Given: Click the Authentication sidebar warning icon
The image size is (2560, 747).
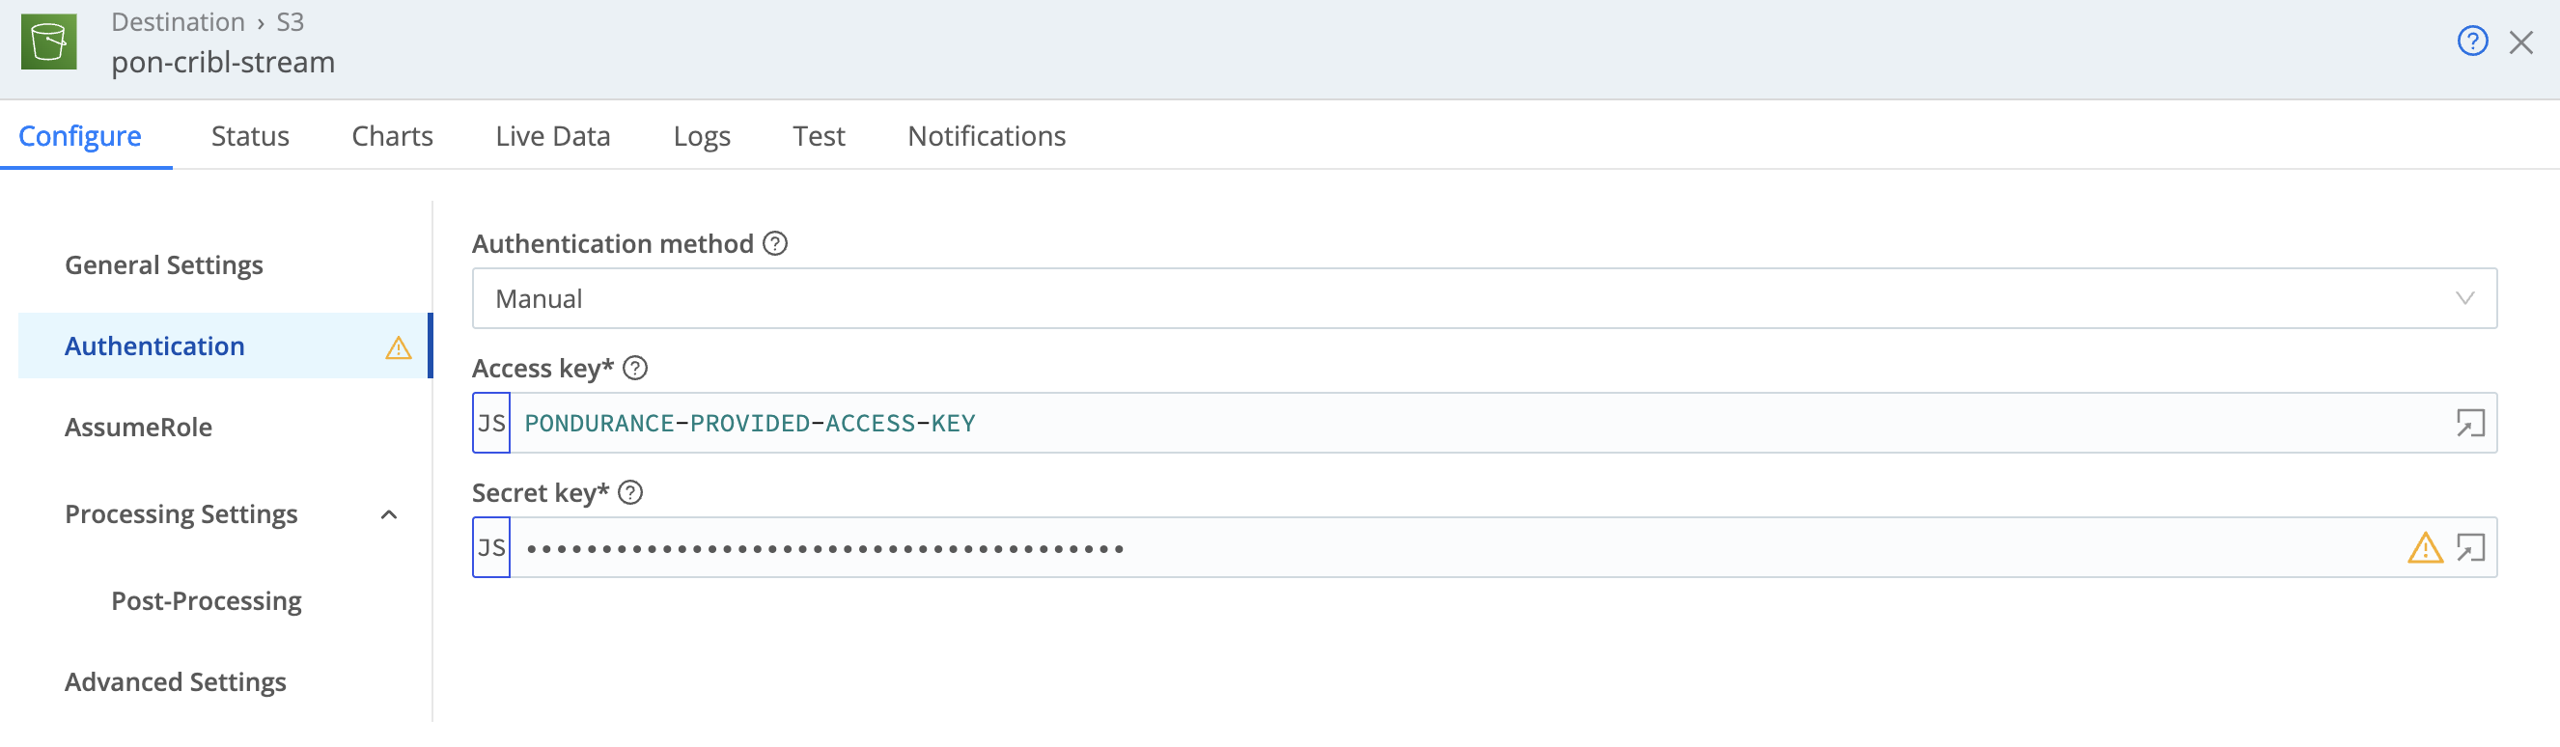Looking at the screenshot, I should [x=398, y=347].
